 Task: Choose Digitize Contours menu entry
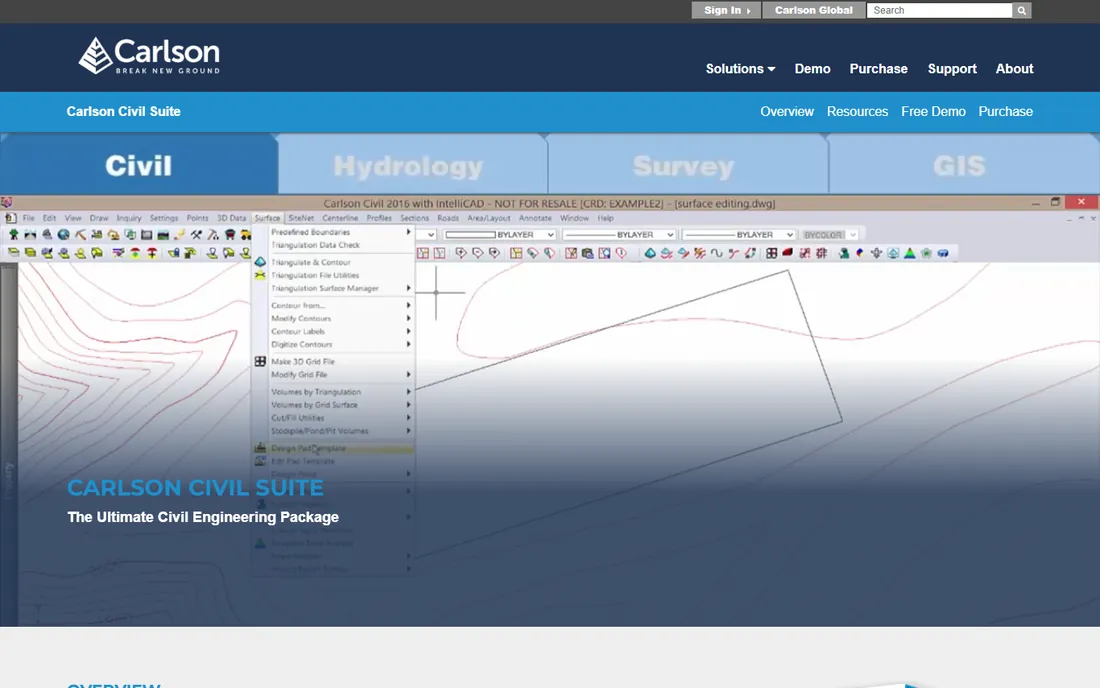pyautogui.click(x=302, y=344)
